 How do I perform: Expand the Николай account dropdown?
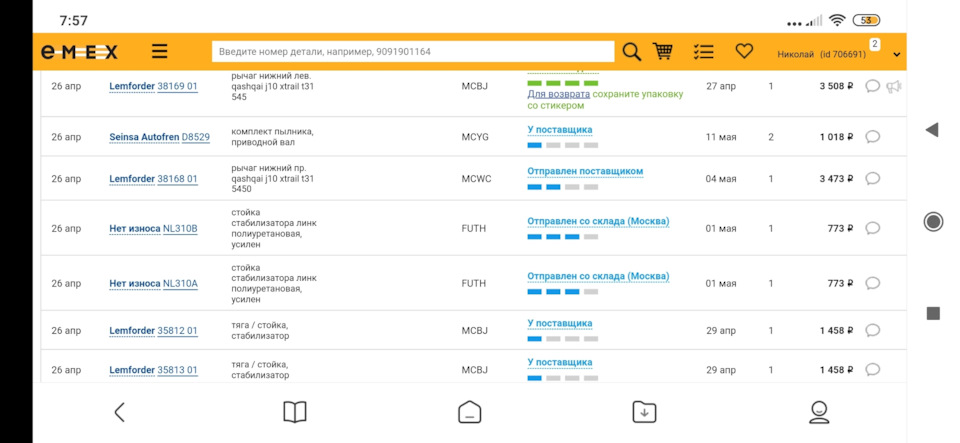pos(896,54)
